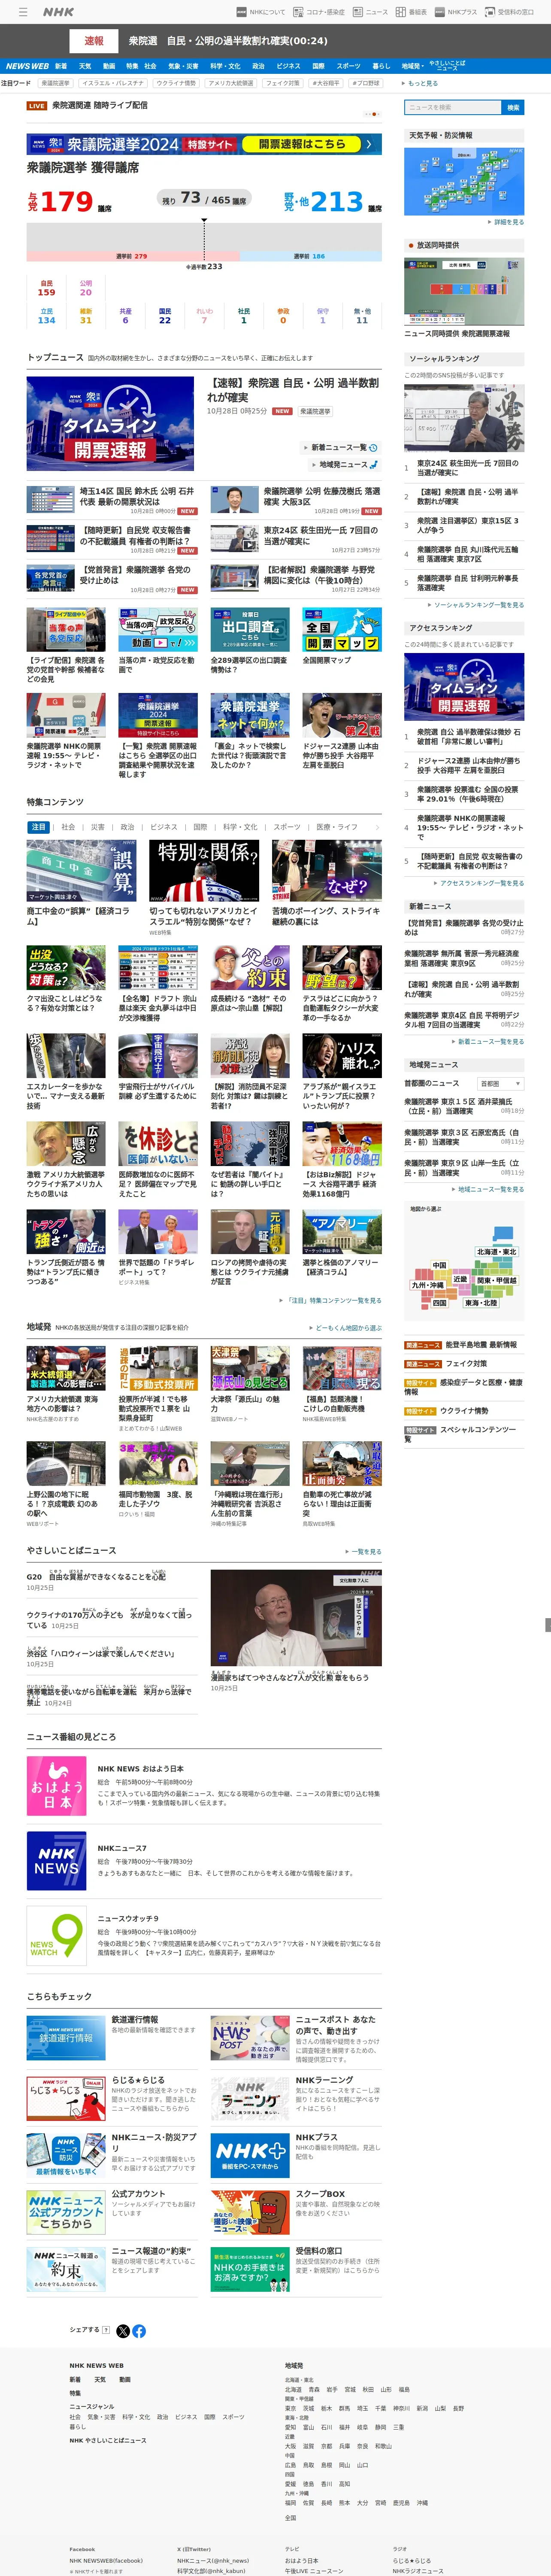Open 能登半島地震 最新情報 sidebar link
Image resolution: width=551 pixels, height=2576 pixels.
481,1345
